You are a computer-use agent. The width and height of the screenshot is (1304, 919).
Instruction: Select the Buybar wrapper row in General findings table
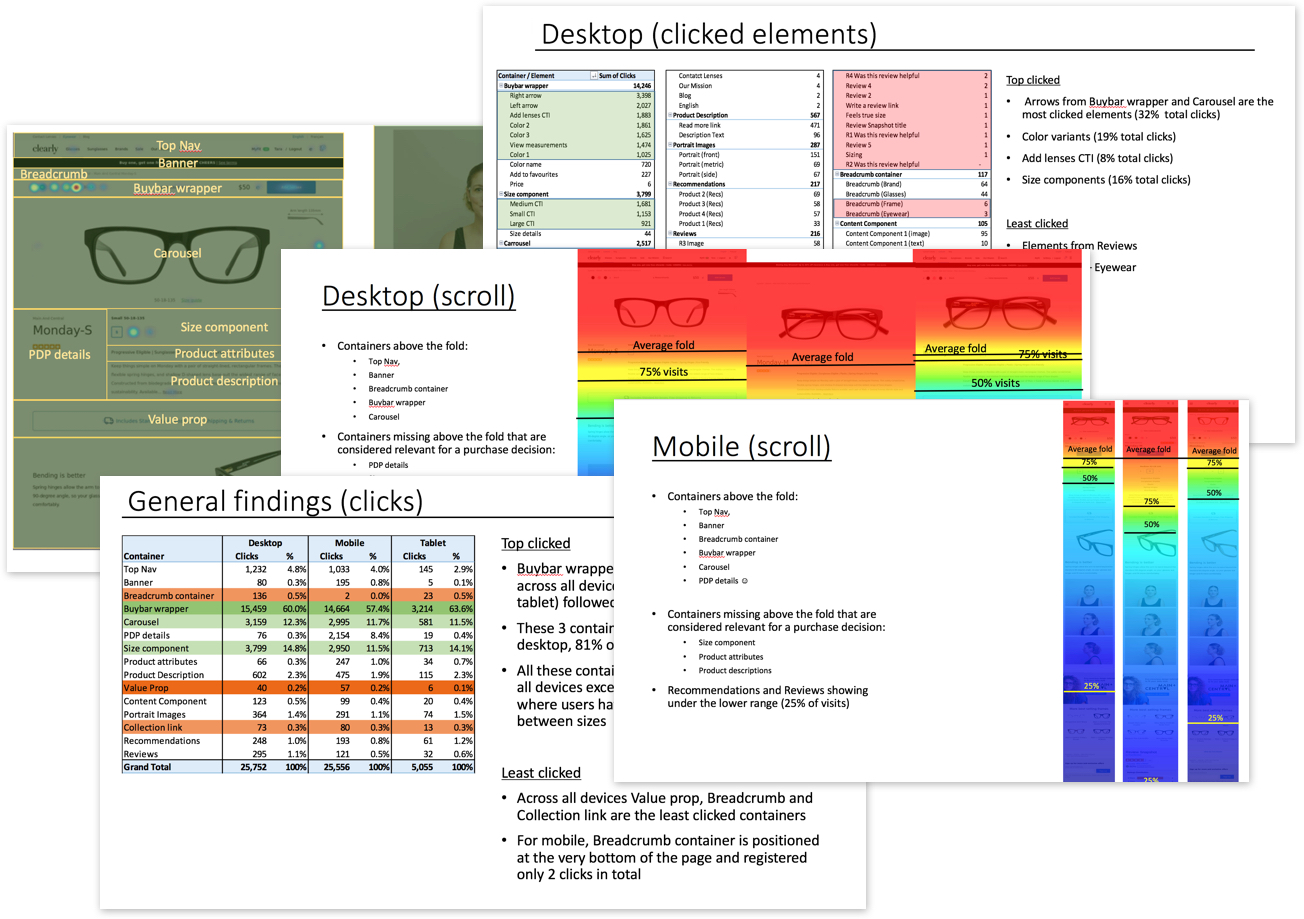pyautogui.click(x=298, y=607)
